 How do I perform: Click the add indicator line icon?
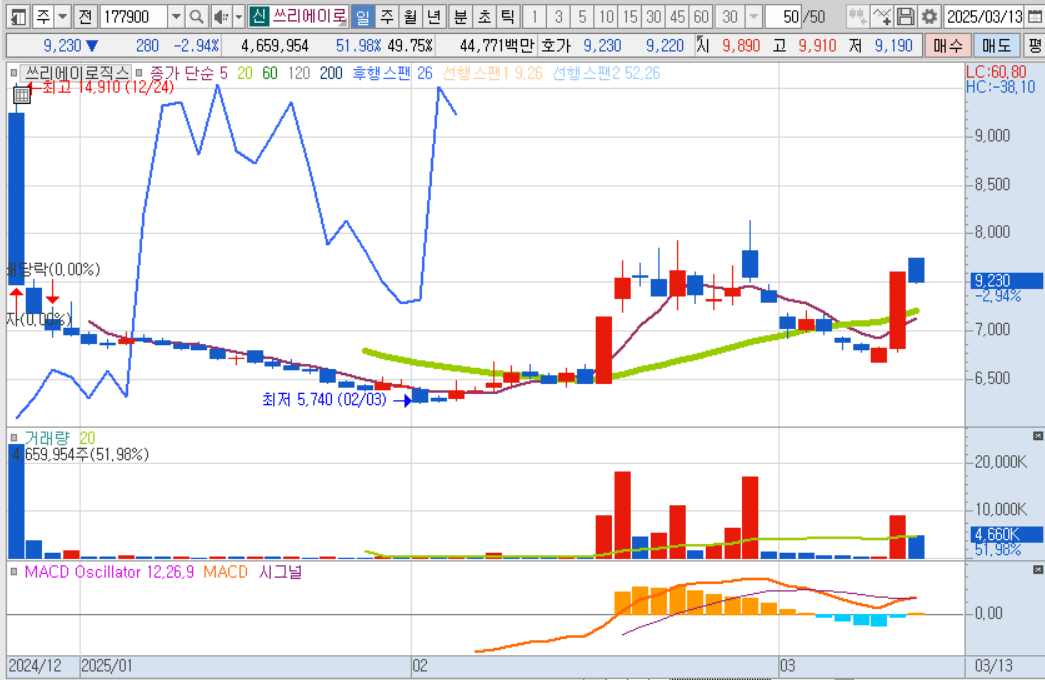882,17
